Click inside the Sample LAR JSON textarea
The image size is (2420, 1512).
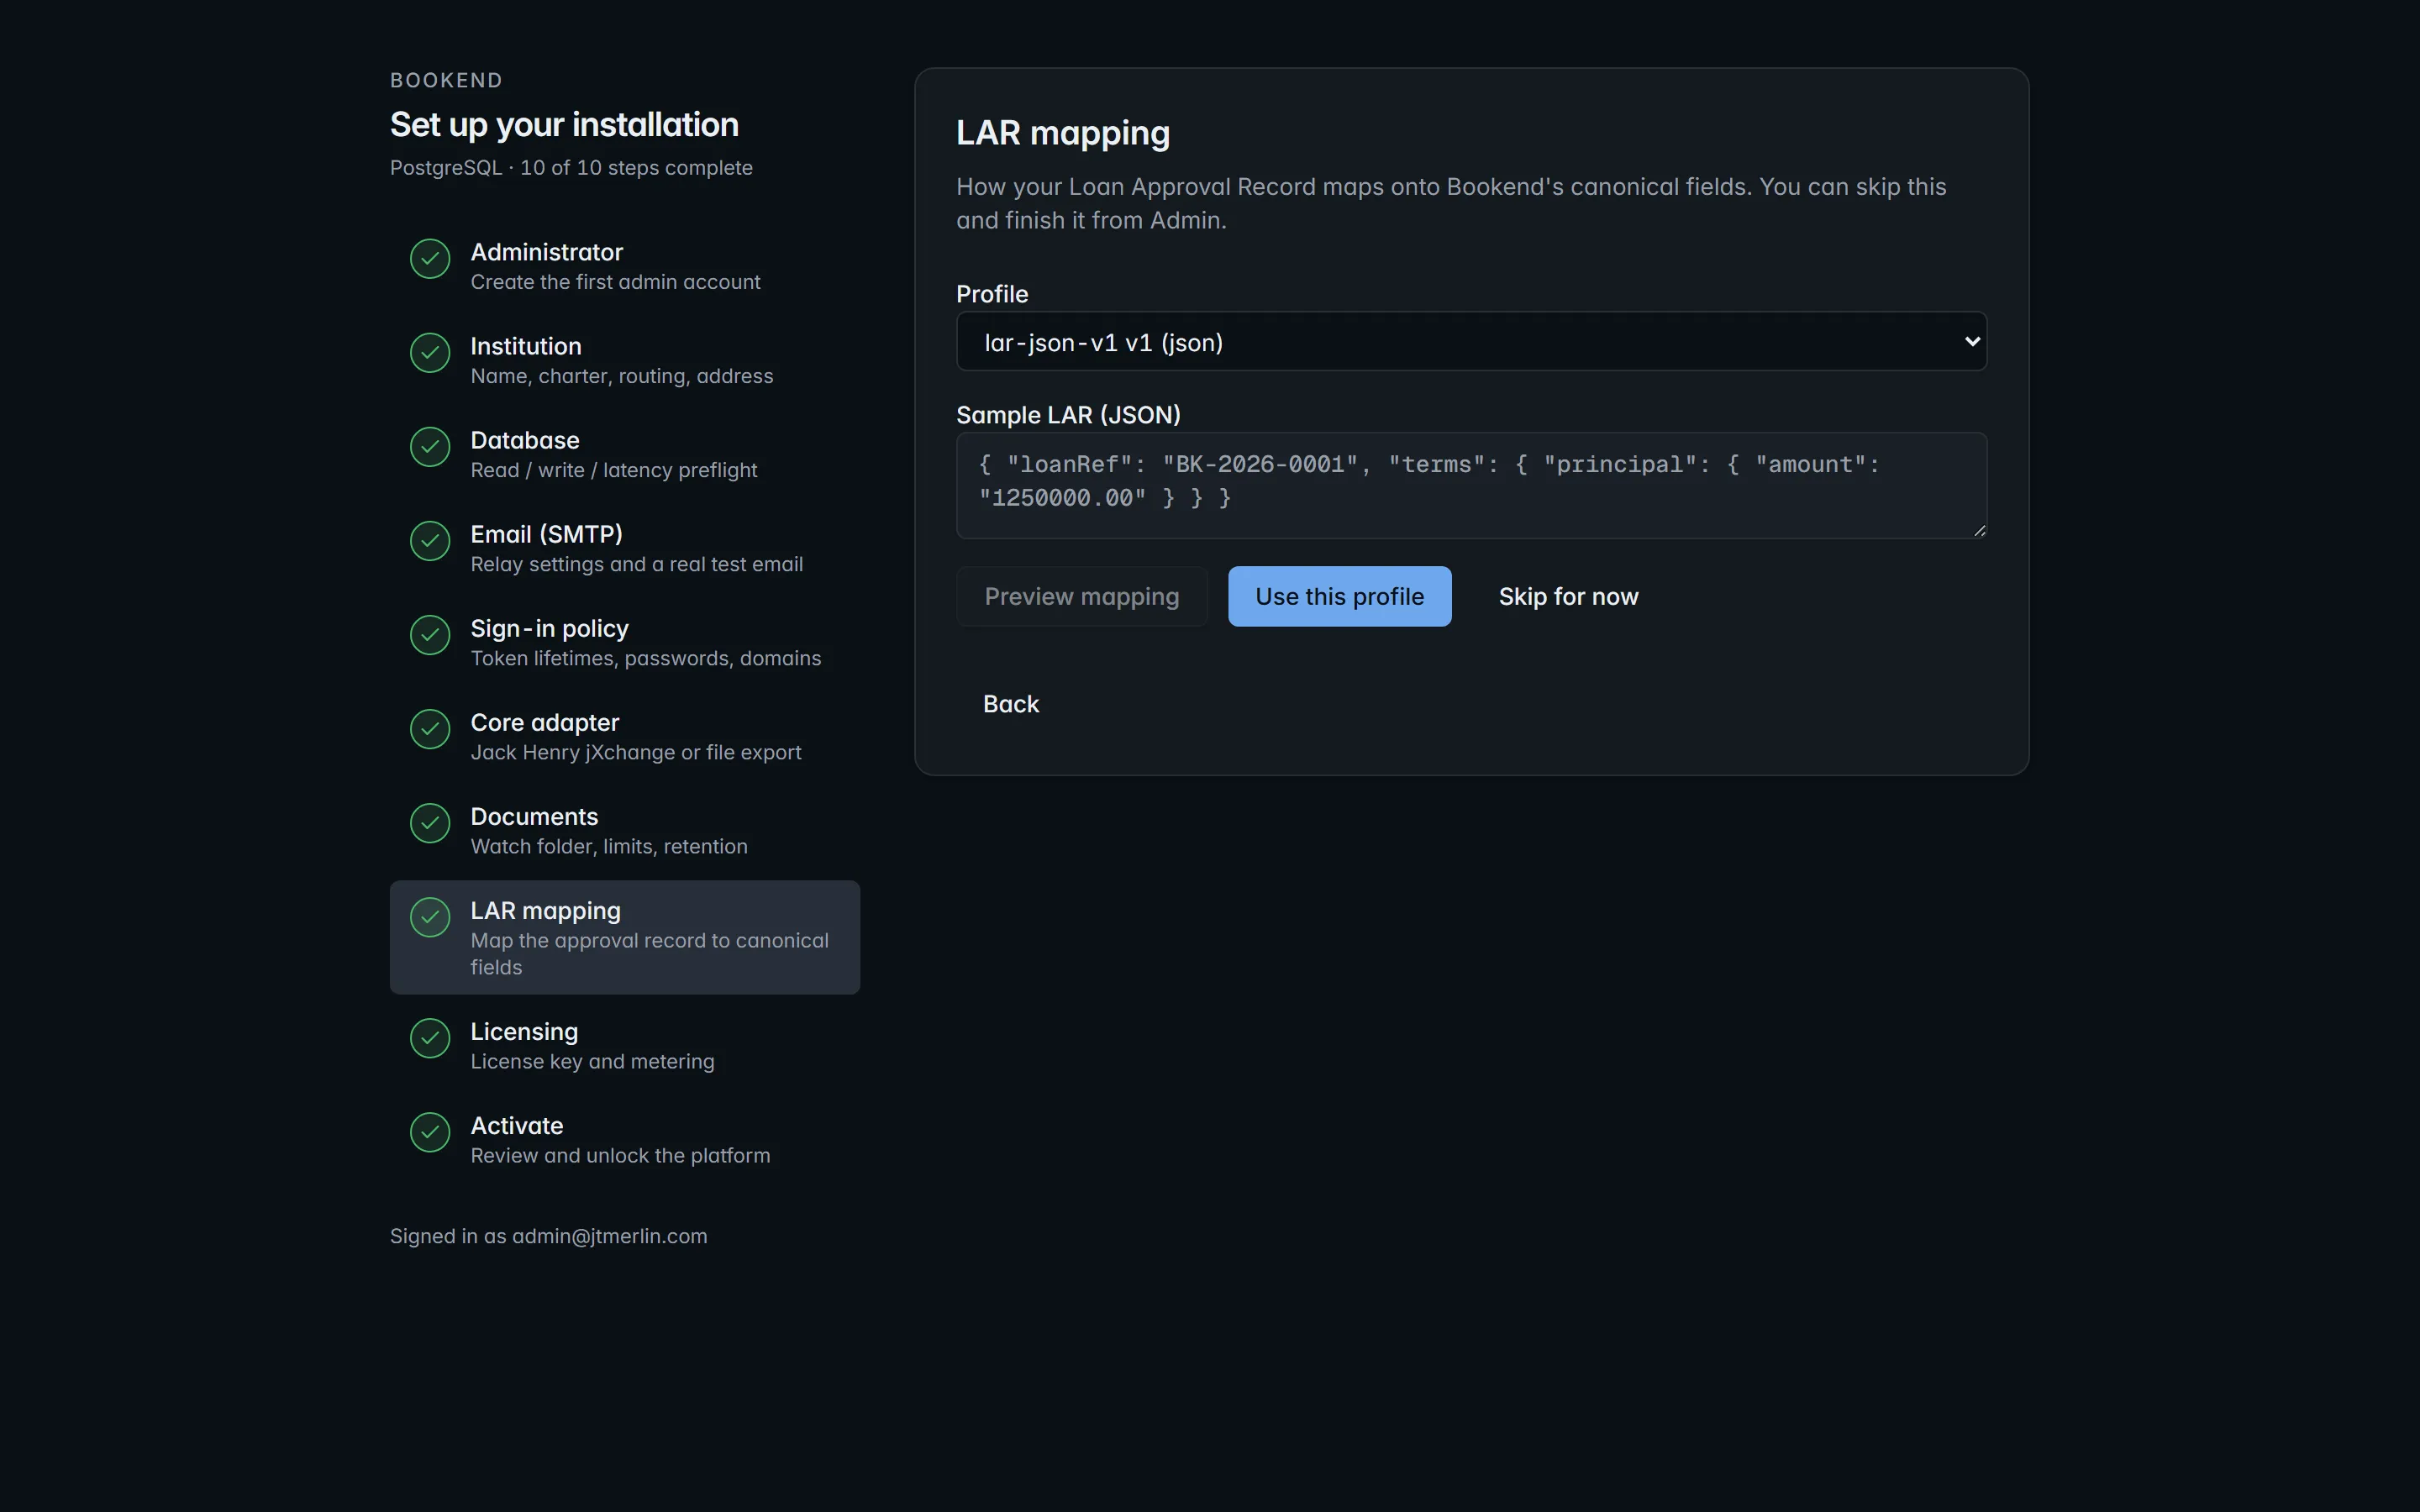click(x=1471, y=486)
